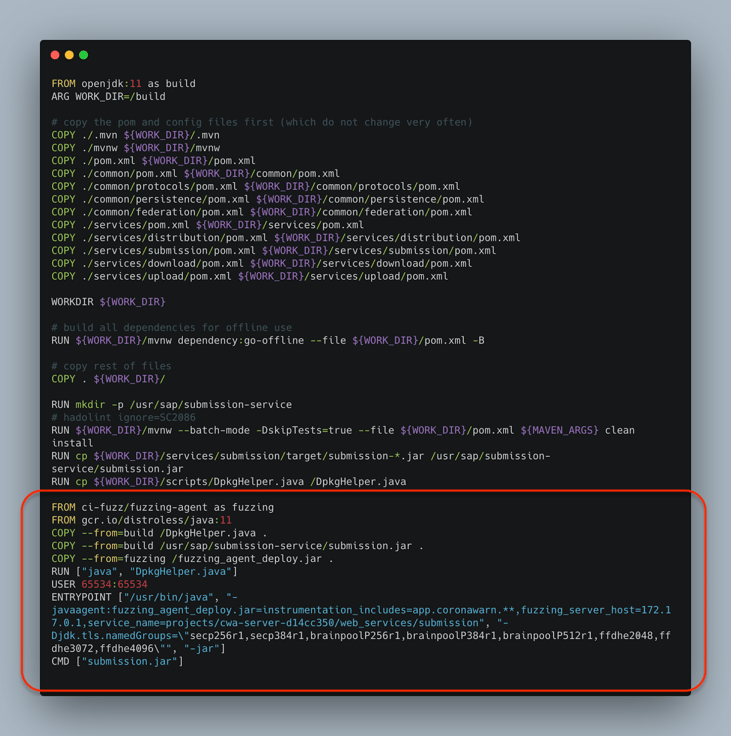Click the comment about copying pom and config files
Viewport: 731px width, 736px height.
(262, 122)
